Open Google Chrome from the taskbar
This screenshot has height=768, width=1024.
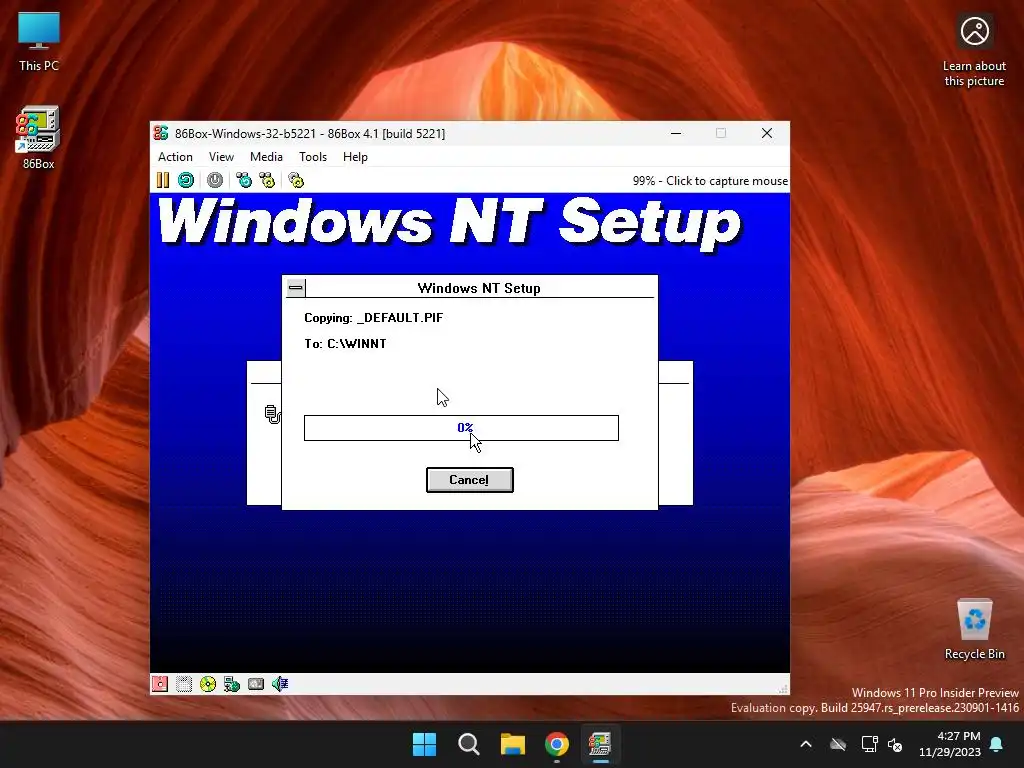click(x=557, y=744)
